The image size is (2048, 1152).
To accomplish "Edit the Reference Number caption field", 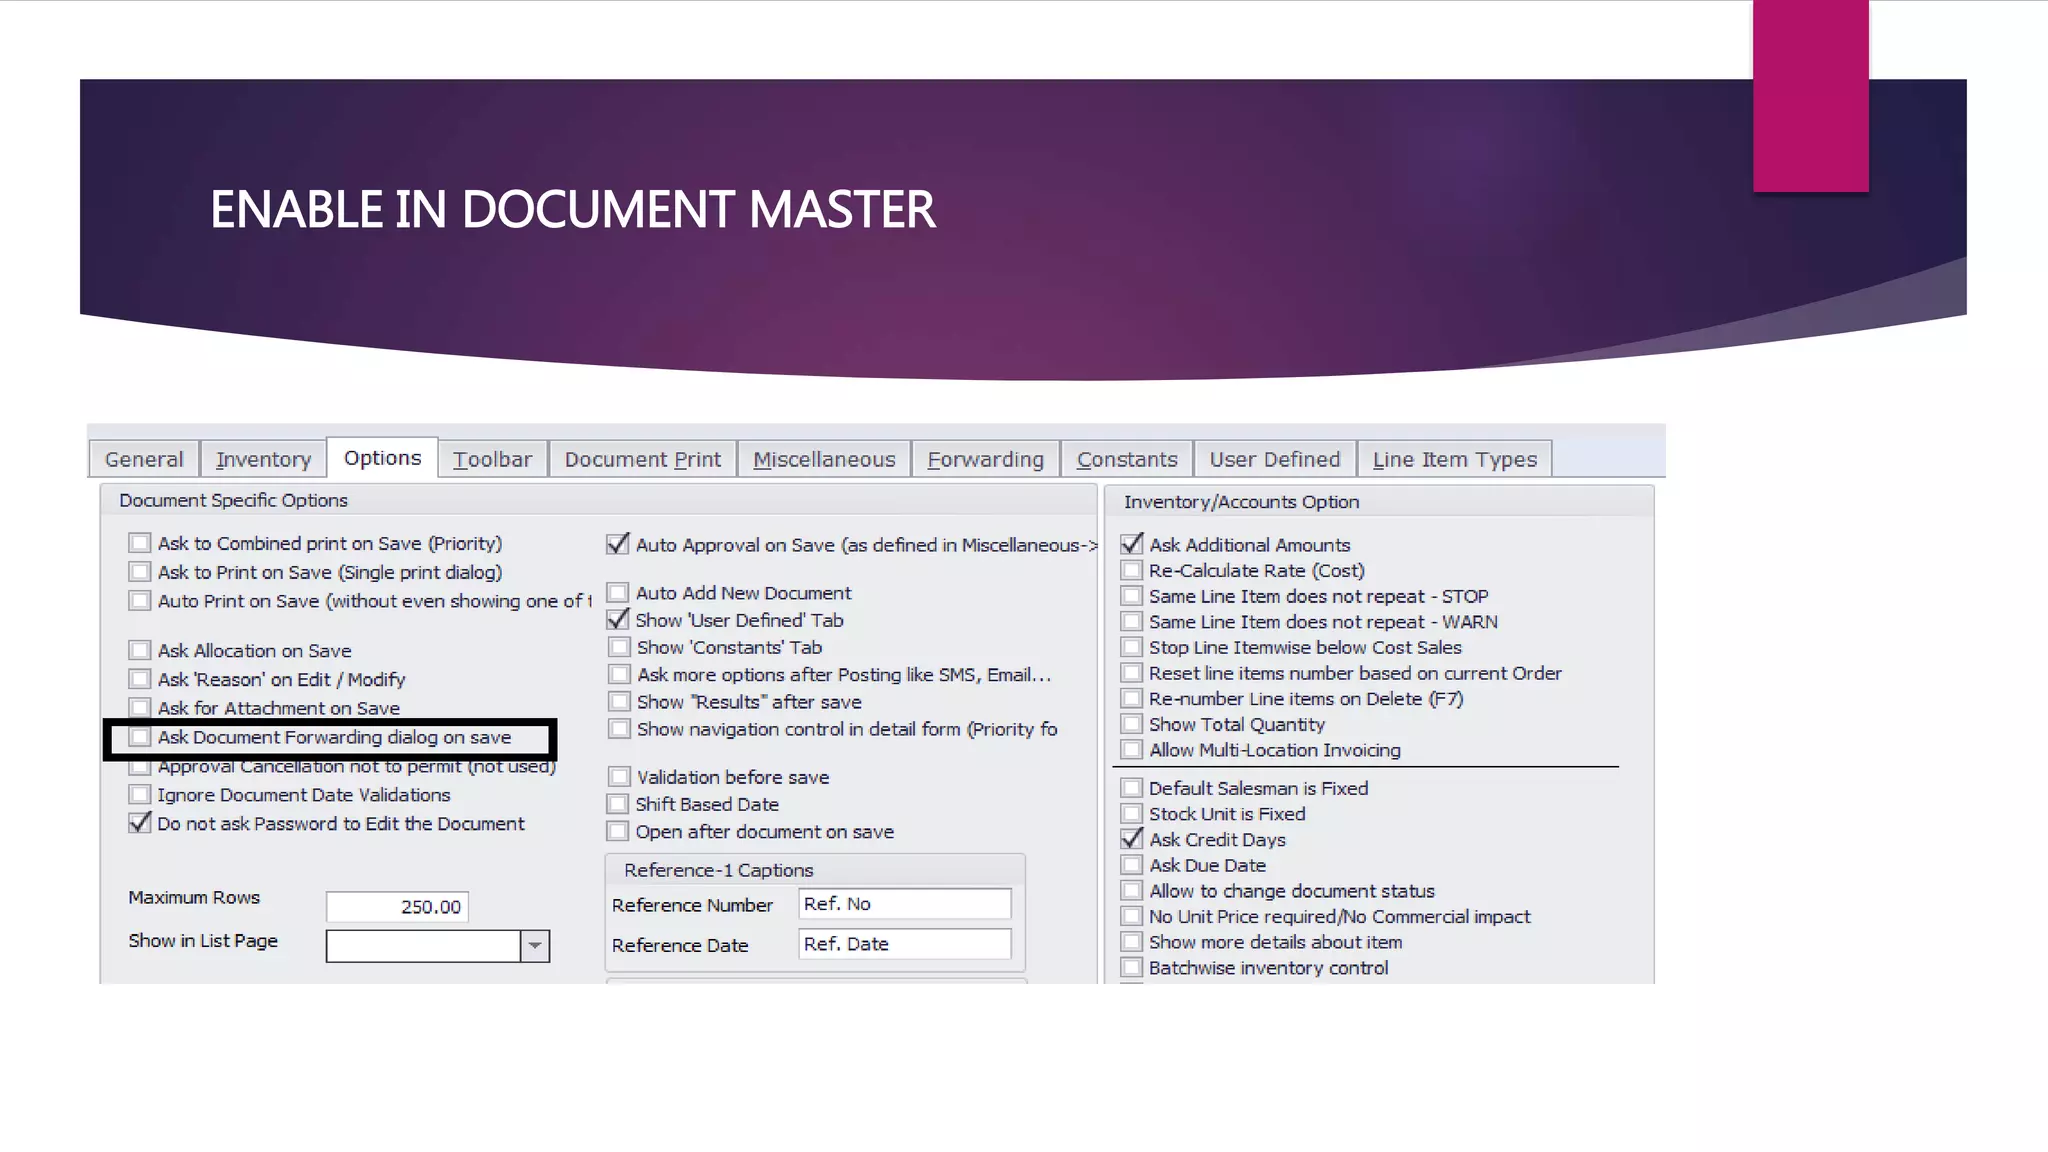I will pyautogui.click(x=904, y=904).
